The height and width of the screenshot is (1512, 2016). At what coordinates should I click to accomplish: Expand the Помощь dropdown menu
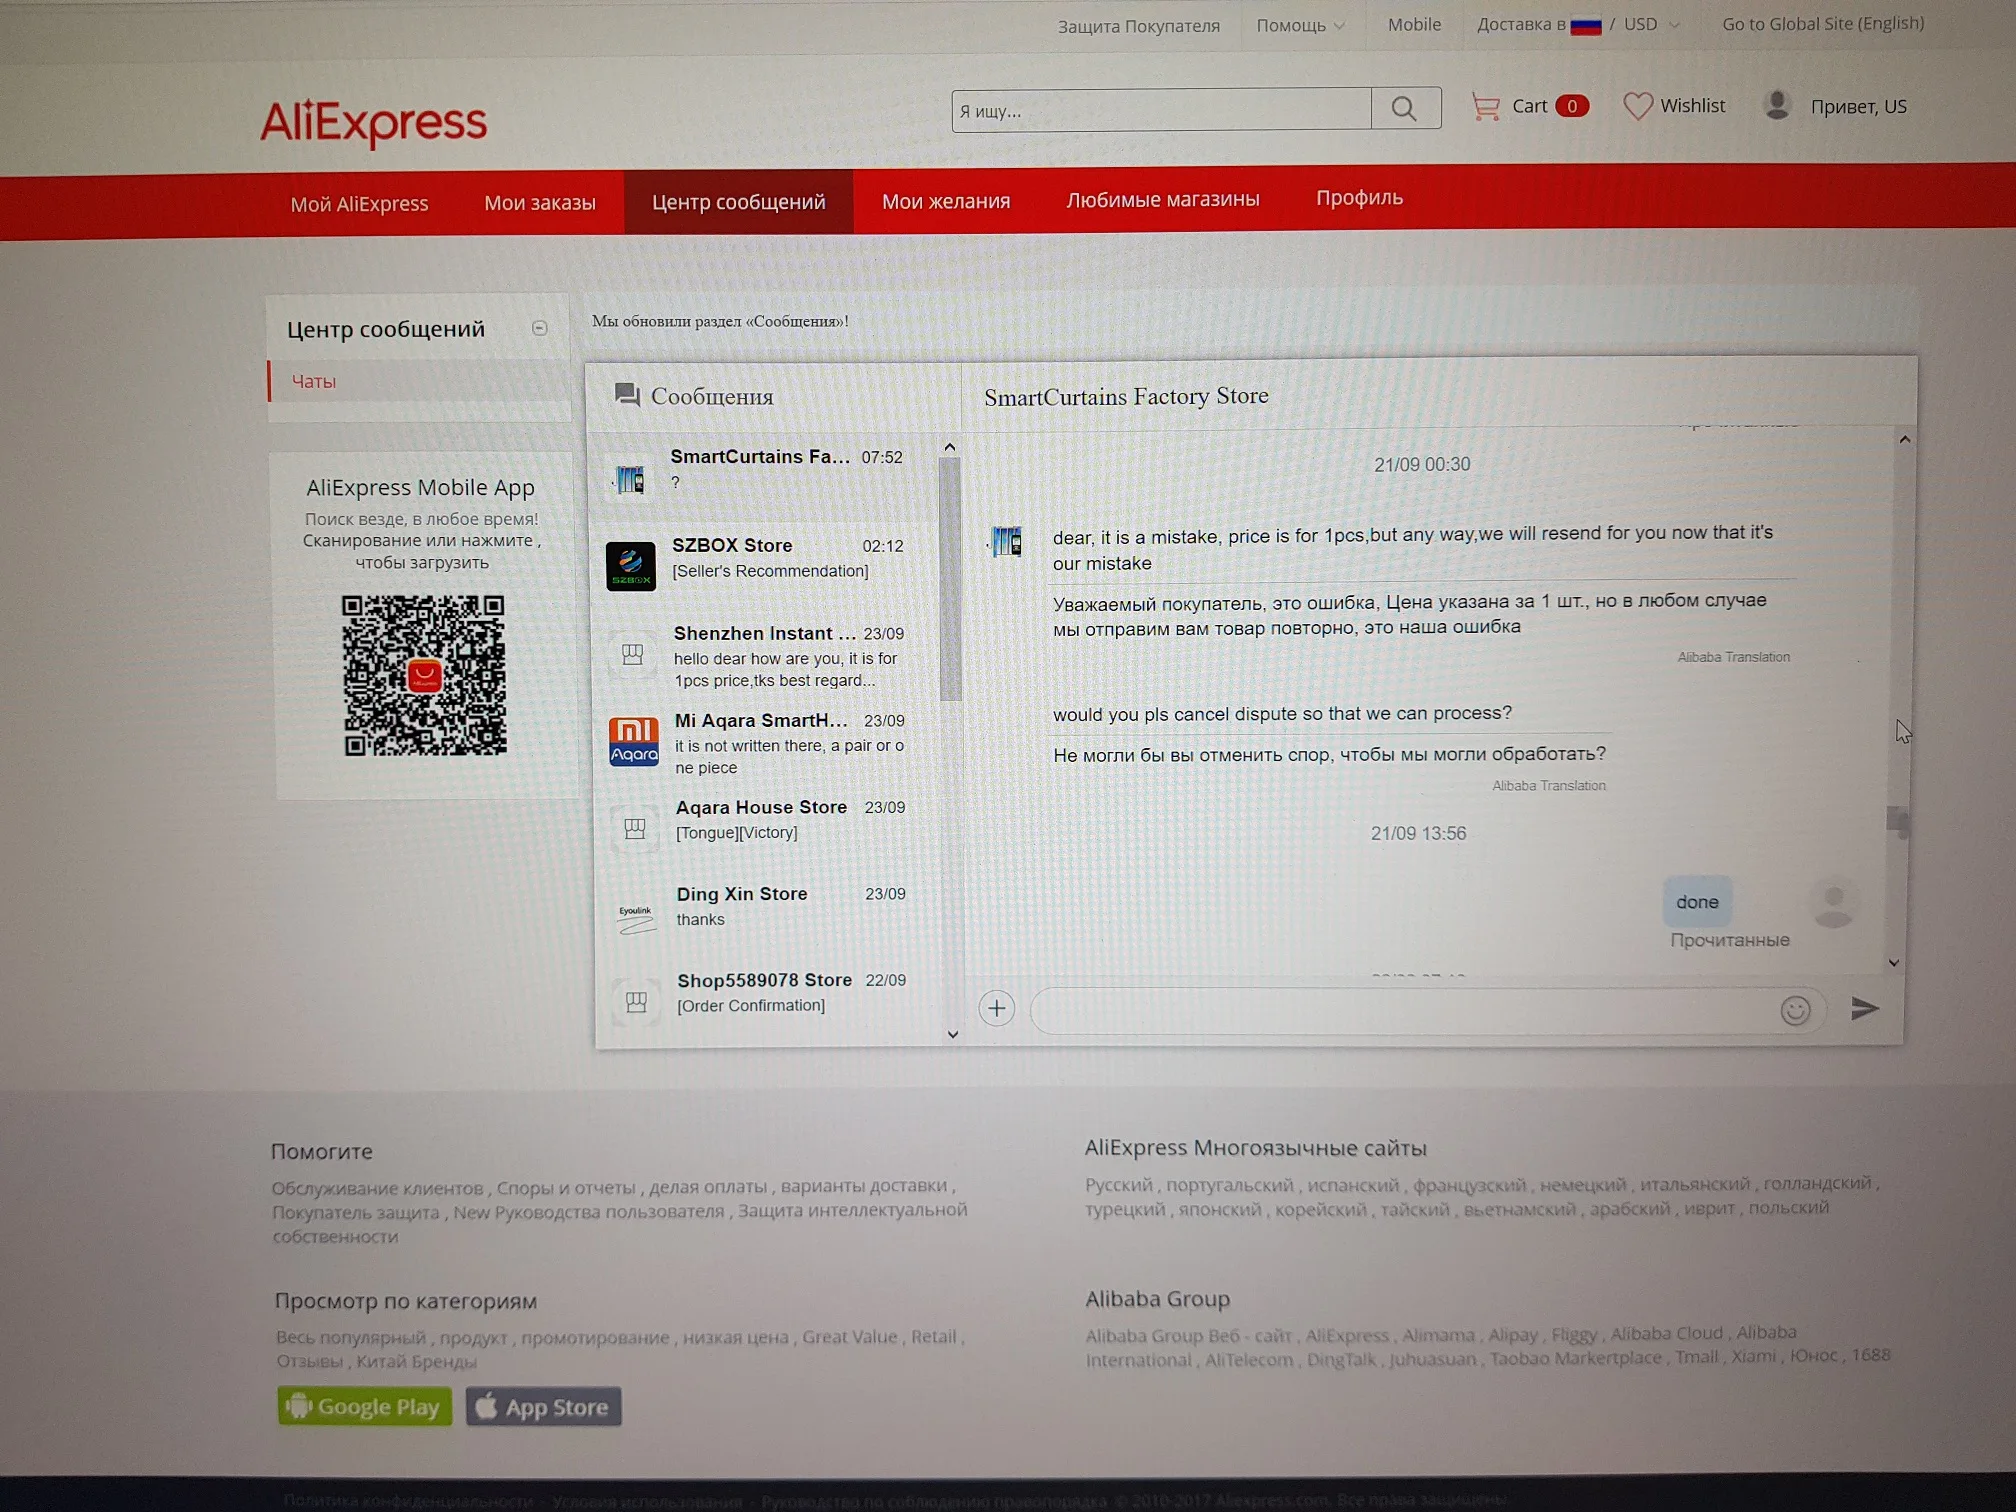(1299, 25)
